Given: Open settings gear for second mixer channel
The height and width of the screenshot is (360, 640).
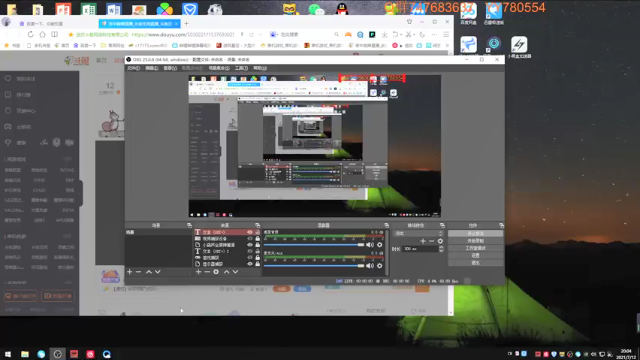Looking at the screenshot, I should pos(380,266).
